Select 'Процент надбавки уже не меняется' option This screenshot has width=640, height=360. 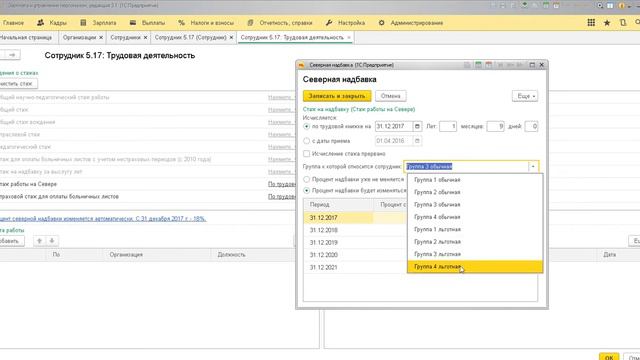[x=307, y=179]
